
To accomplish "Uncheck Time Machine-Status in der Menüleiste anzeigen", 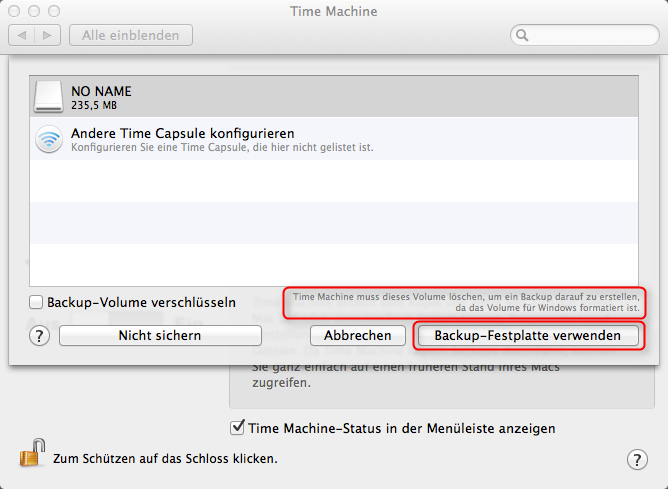I will [x=237, y=427].
